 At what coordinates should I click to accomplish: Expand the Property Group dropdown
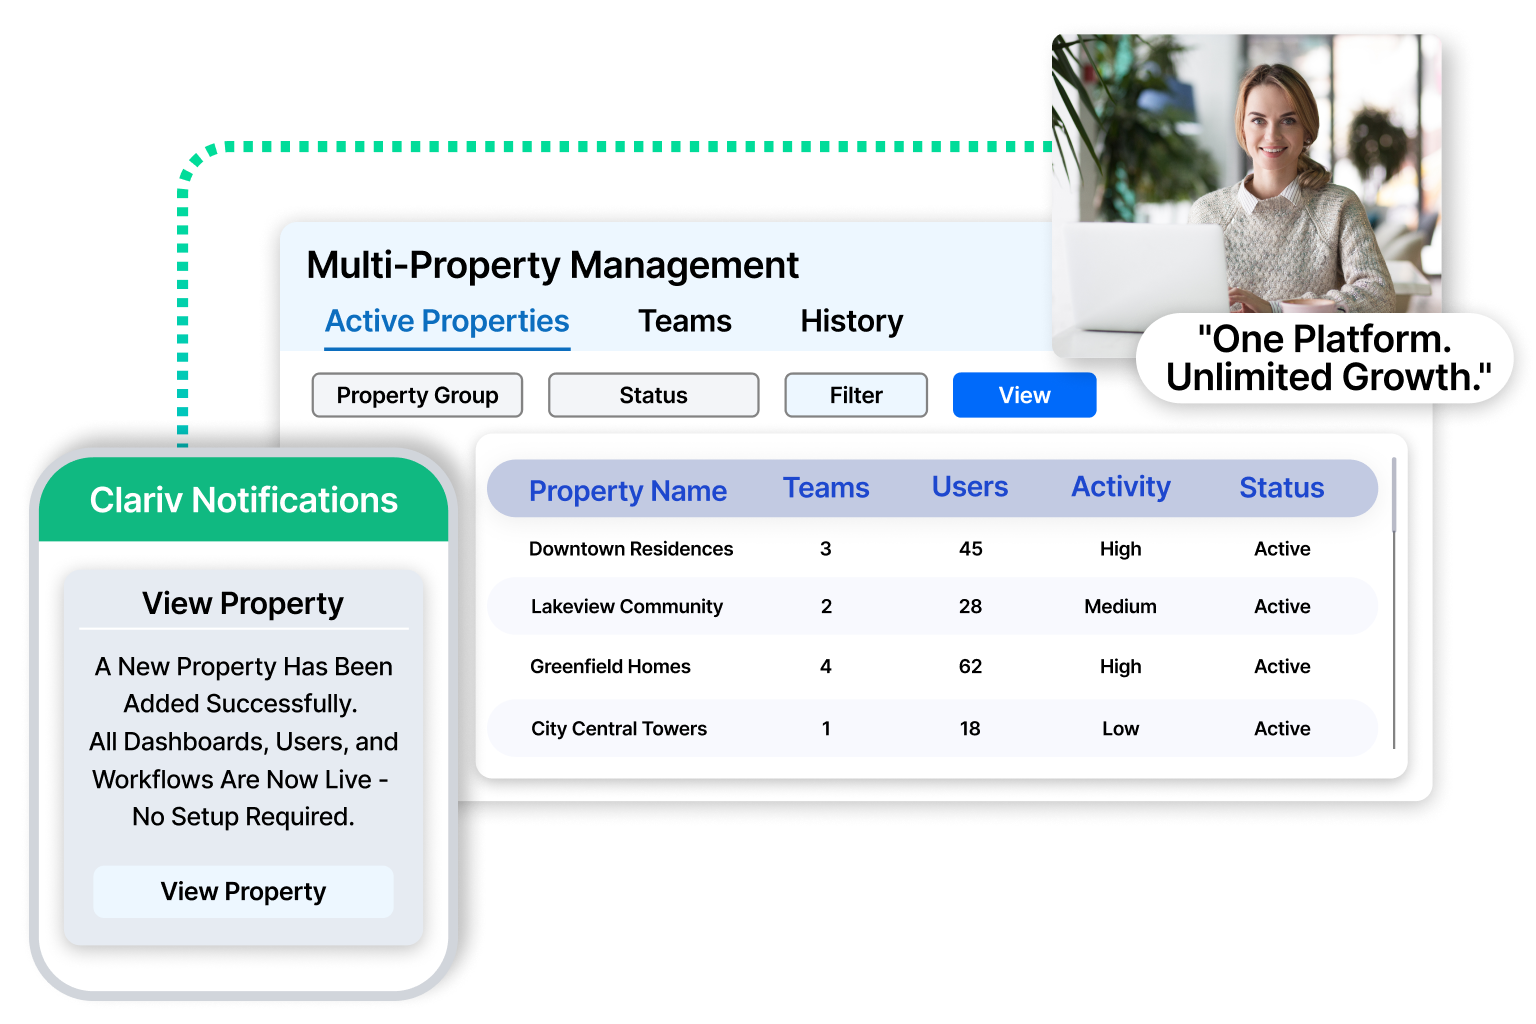[x=417, y=395]
